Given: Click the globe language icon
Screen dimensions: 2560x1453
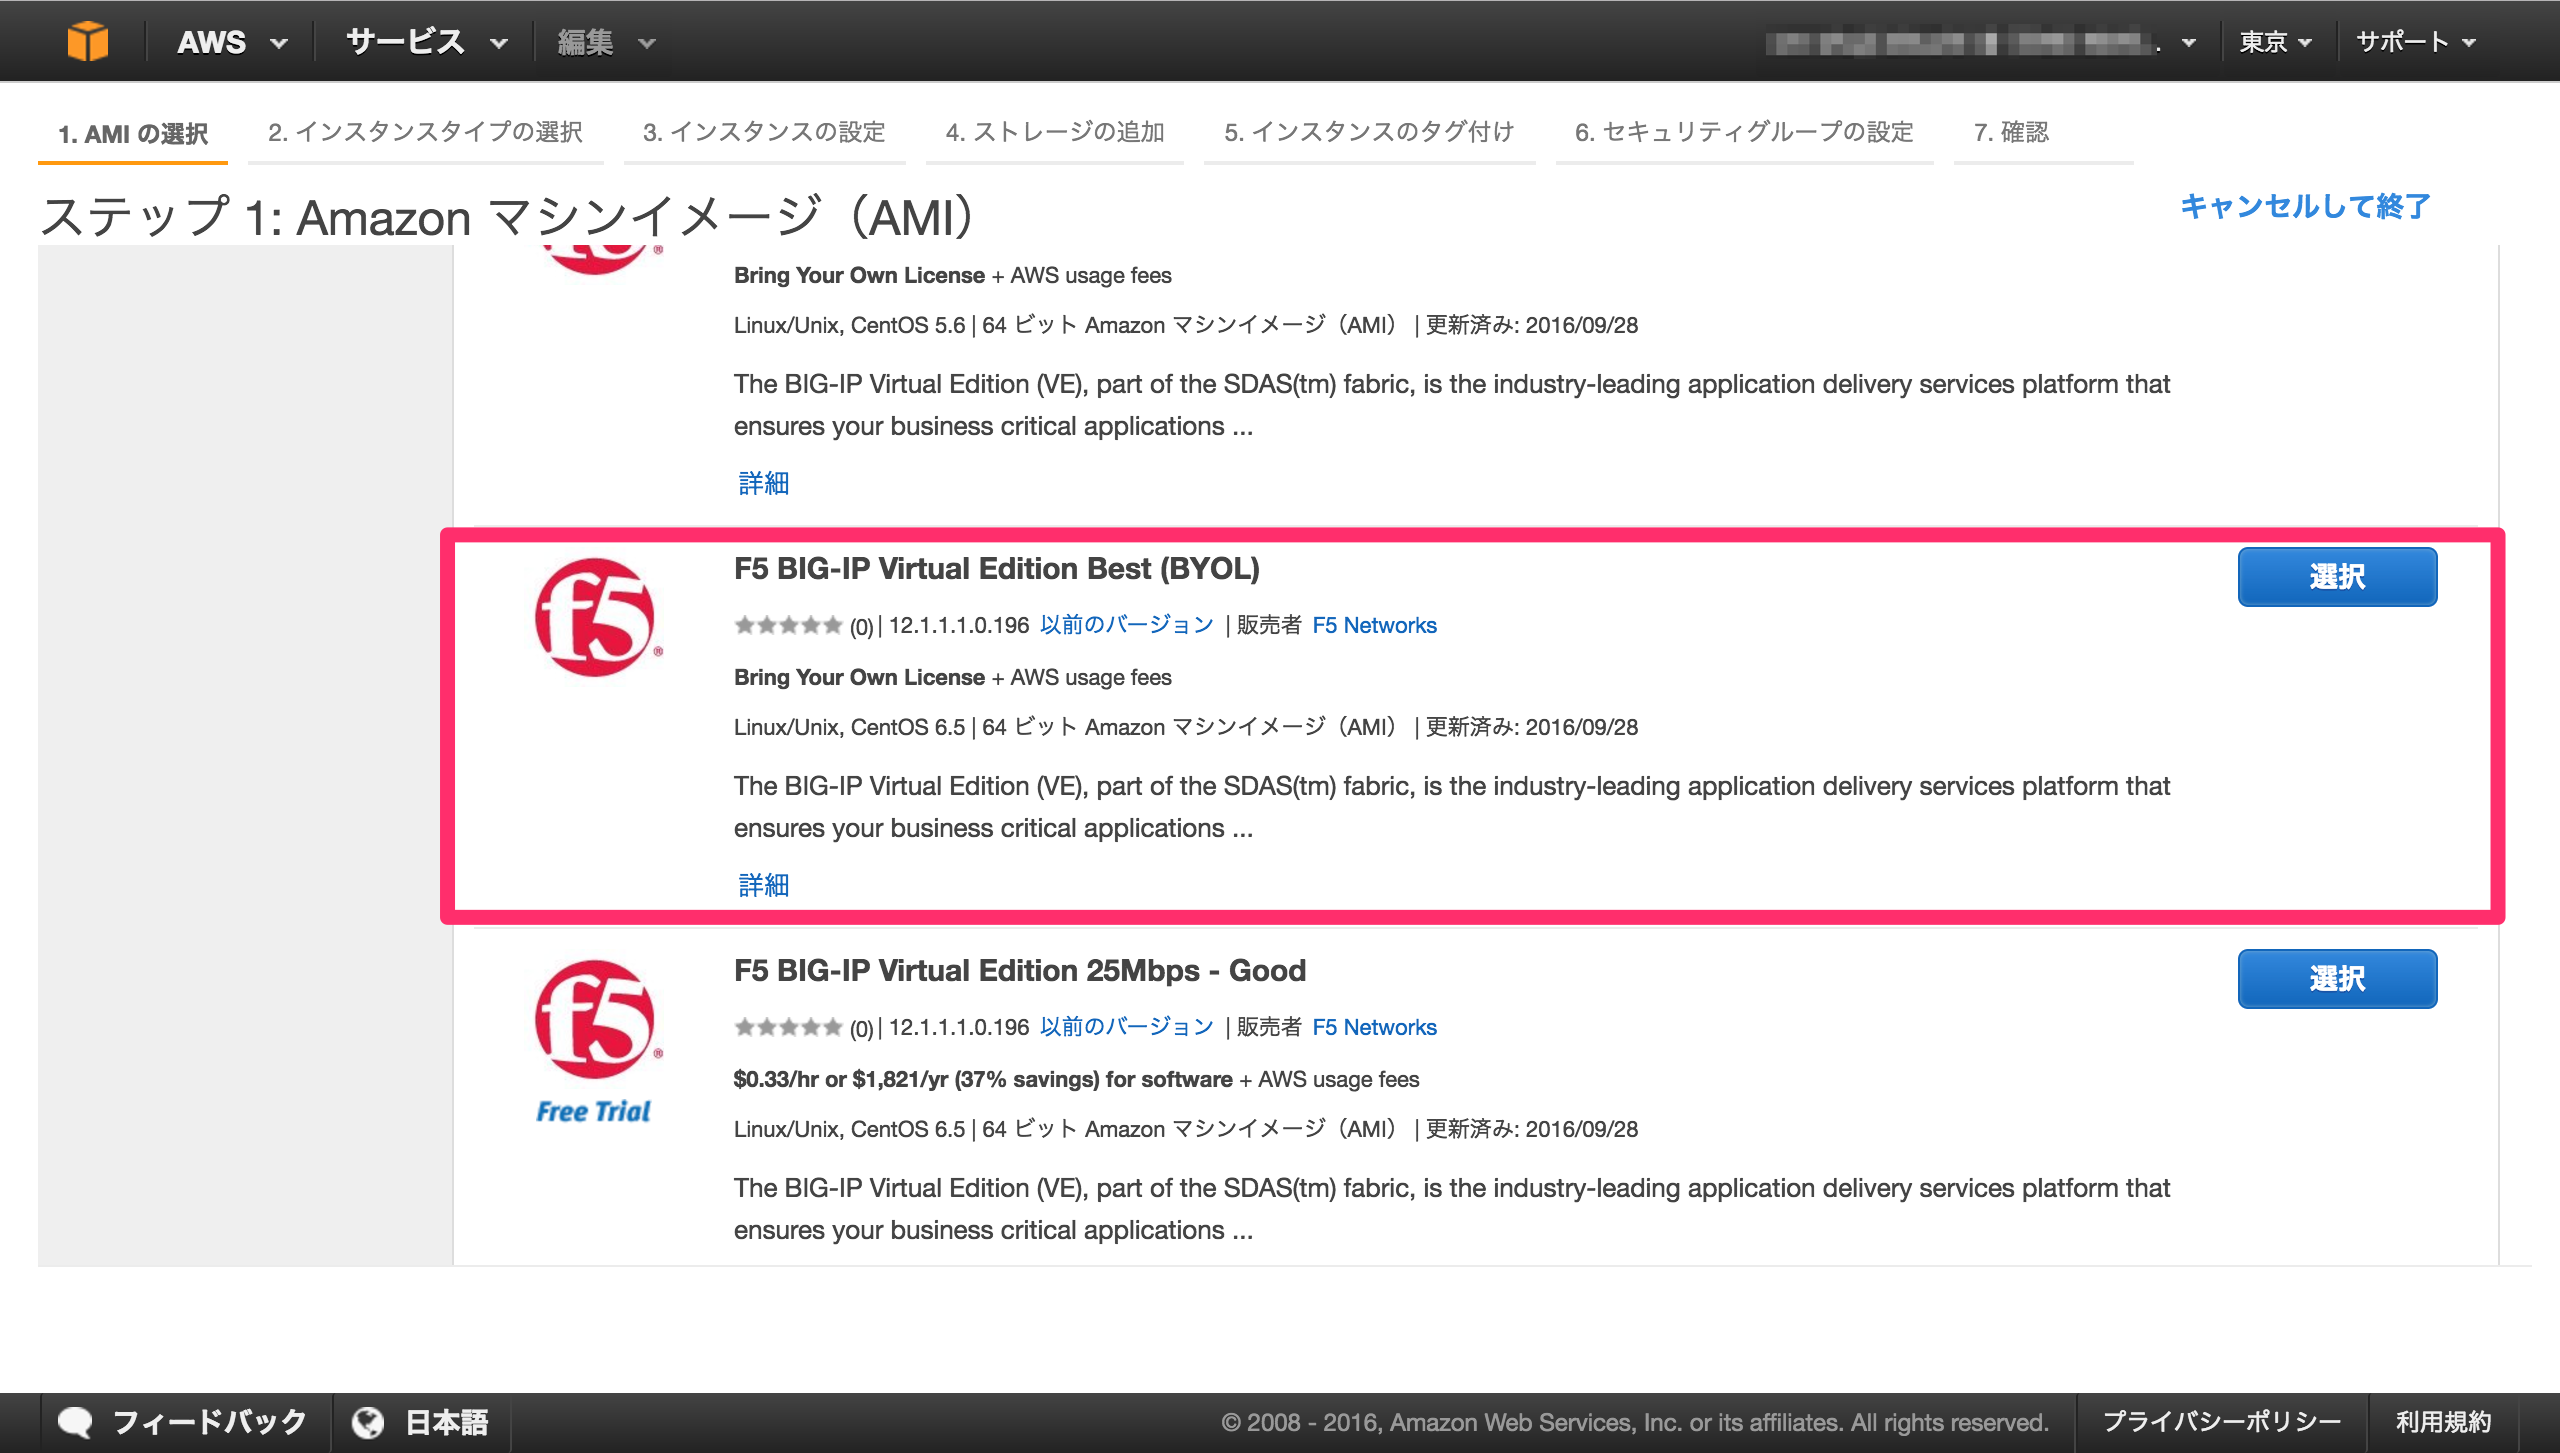Looking at the screenshot, I should (x=368, y=1422).
